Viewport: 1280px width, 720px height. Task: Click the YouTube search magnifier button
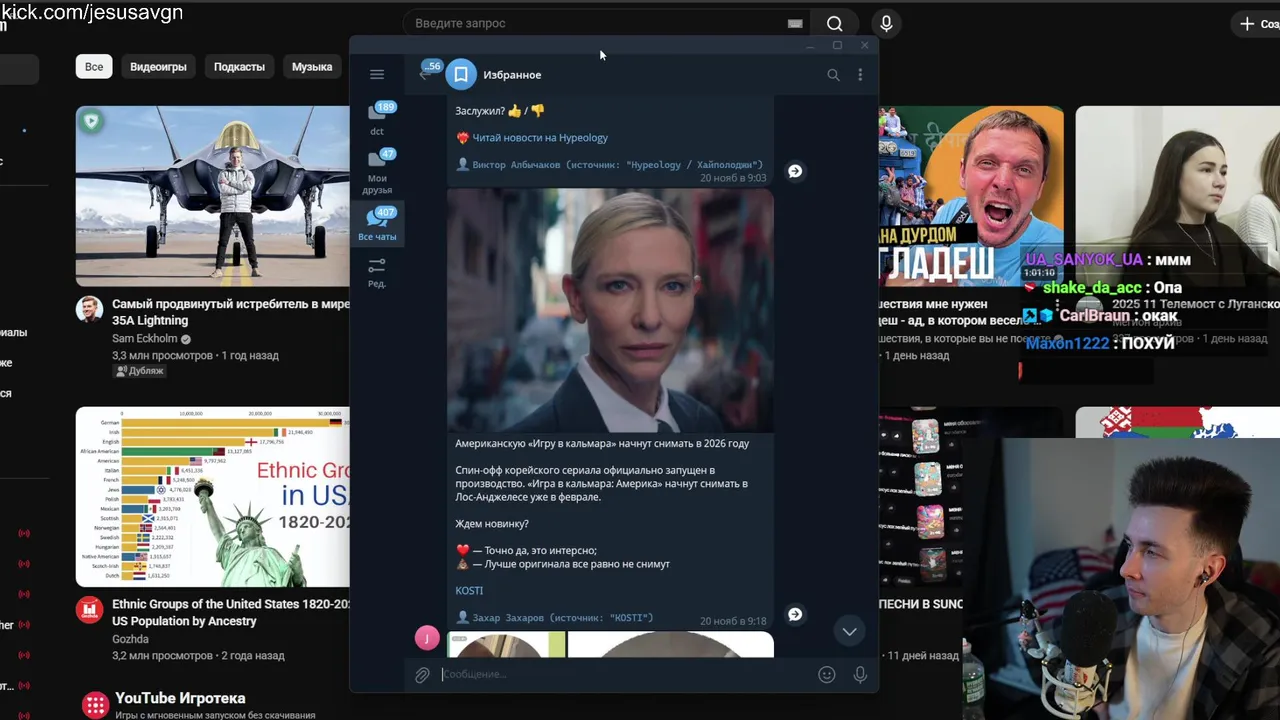pos(835,23)
